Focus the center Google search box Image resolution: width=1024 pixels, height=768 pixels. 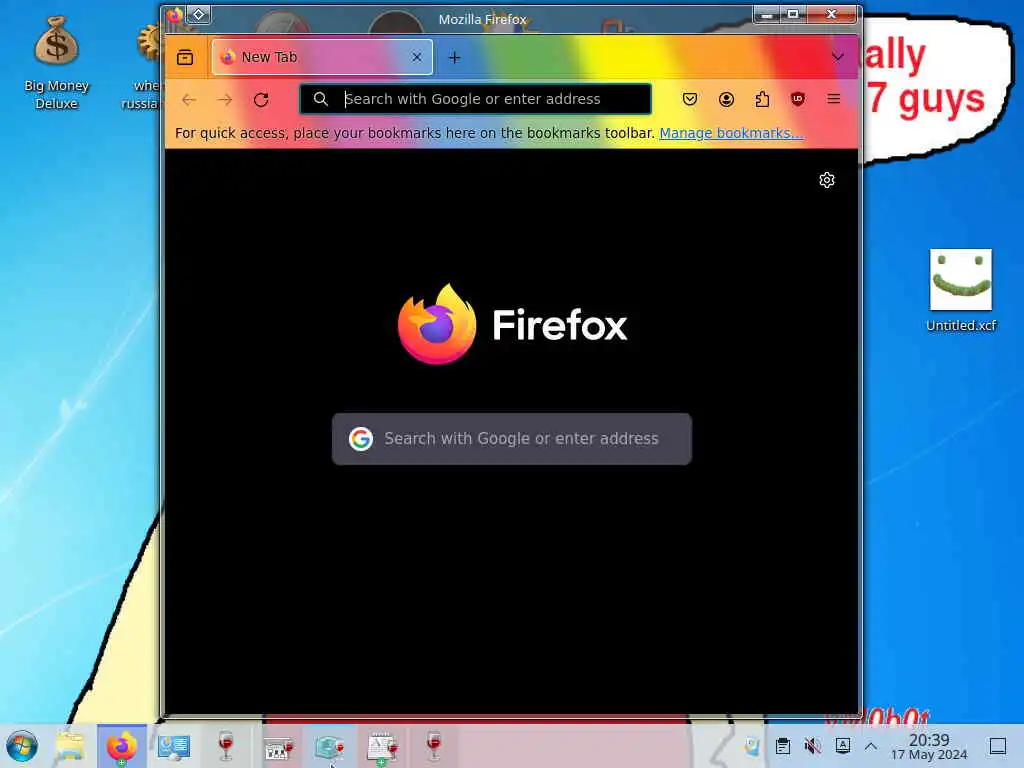coord(511,439)
